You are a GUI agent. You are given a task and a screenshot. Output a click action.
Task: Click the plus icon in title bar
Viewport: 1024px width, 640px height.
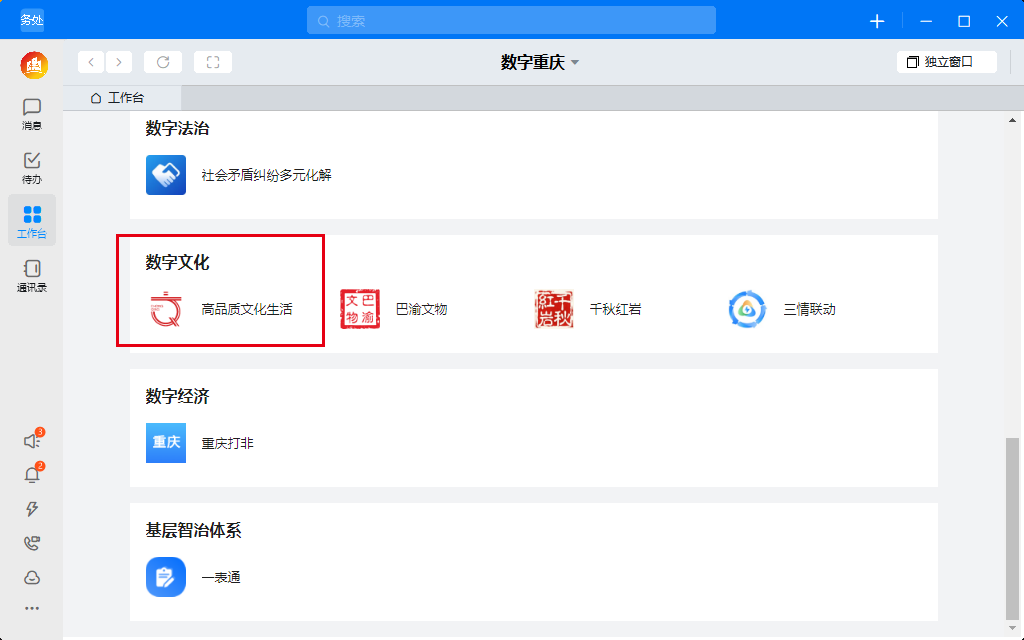click(x=877, y=22)
